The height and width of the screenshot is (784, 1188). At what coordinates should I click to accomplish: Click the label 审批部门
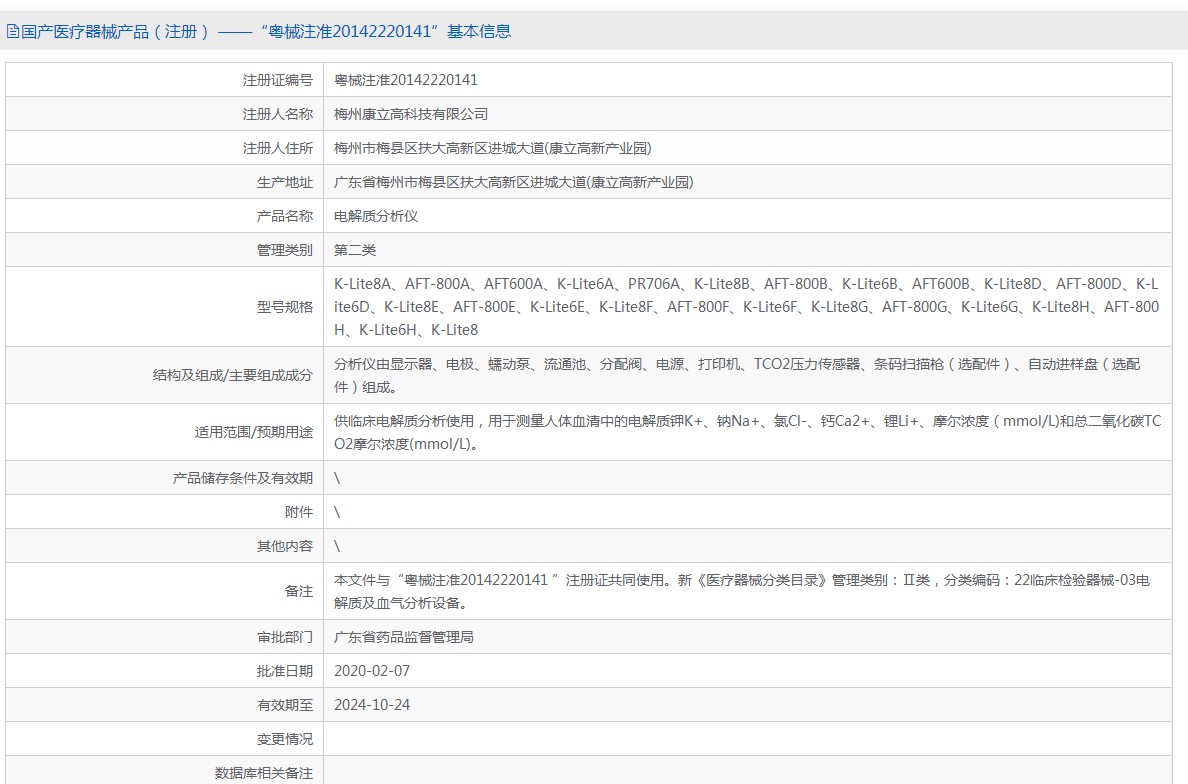(x=284, y=637)
